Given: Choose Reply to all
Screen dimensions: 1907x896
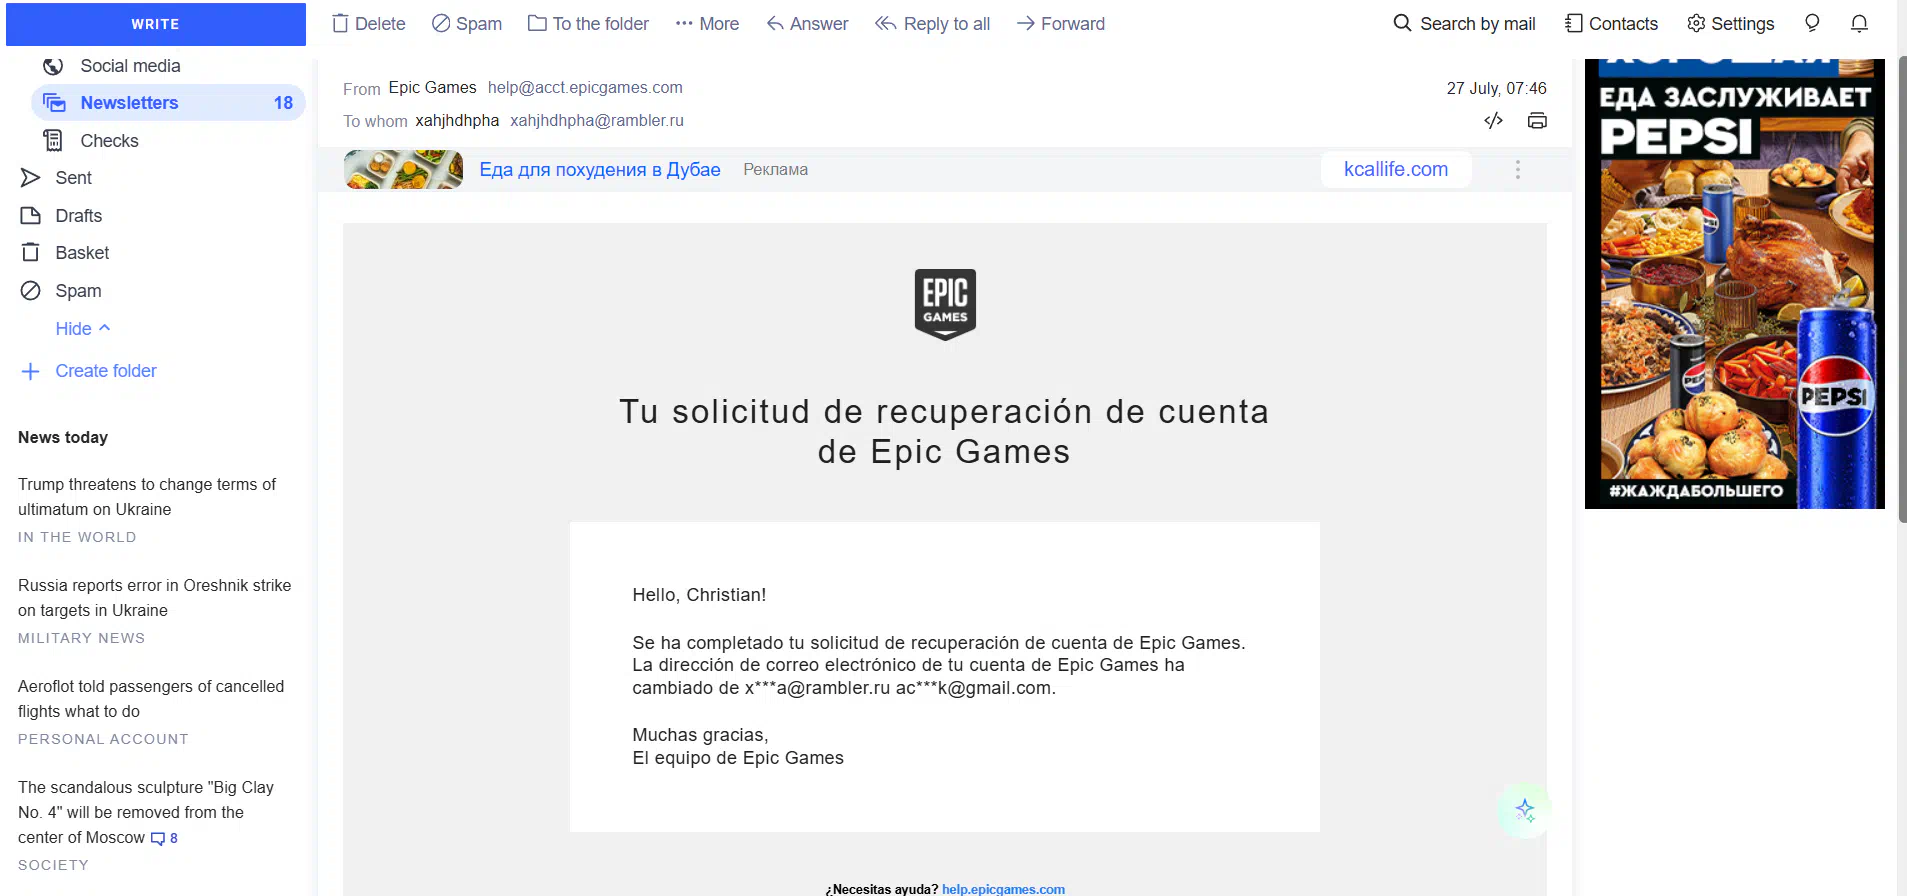Looking at the screenshot, I should tap(932, 23).
